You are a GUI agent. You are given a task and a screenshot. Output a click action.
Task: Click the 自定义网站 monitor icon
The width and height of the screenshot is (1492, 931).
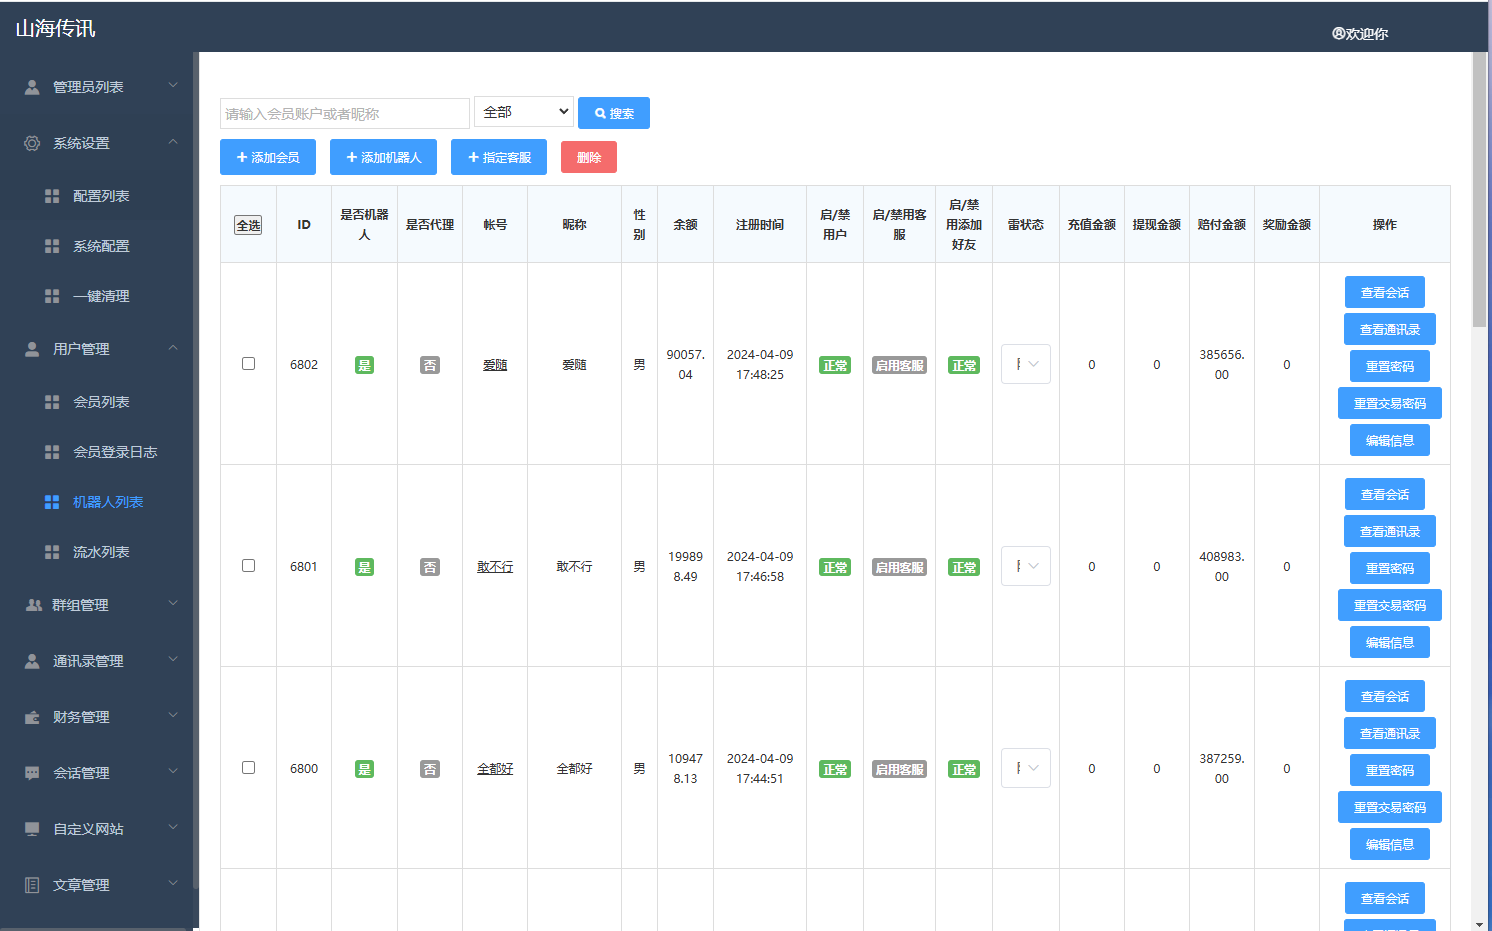32,829
